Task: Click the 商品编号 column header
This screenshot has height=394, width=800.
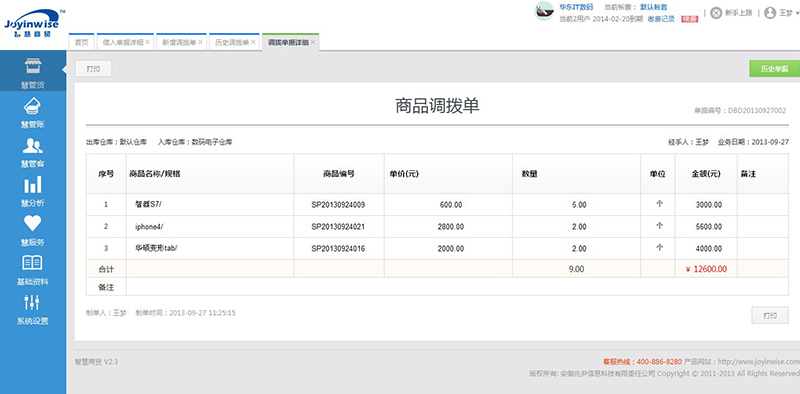Action: [339, 174]
